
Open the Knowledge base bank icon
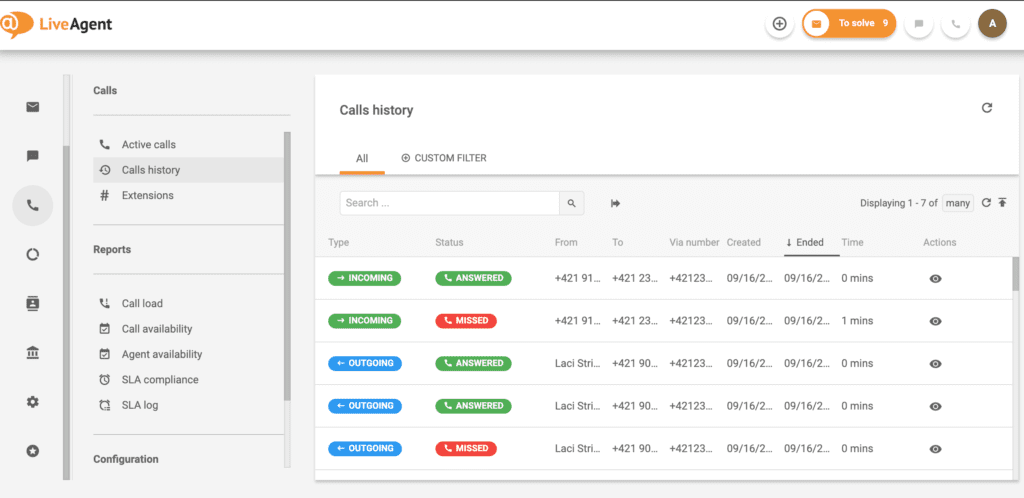[33, 352]
